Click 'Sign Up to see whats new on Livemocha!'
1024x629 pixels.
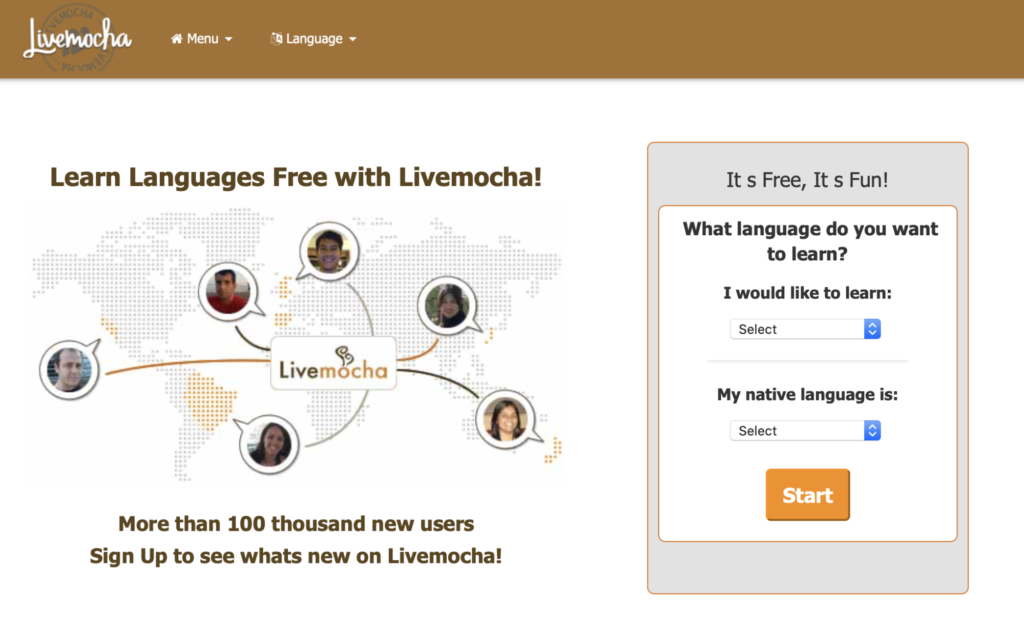click(296, 556)
